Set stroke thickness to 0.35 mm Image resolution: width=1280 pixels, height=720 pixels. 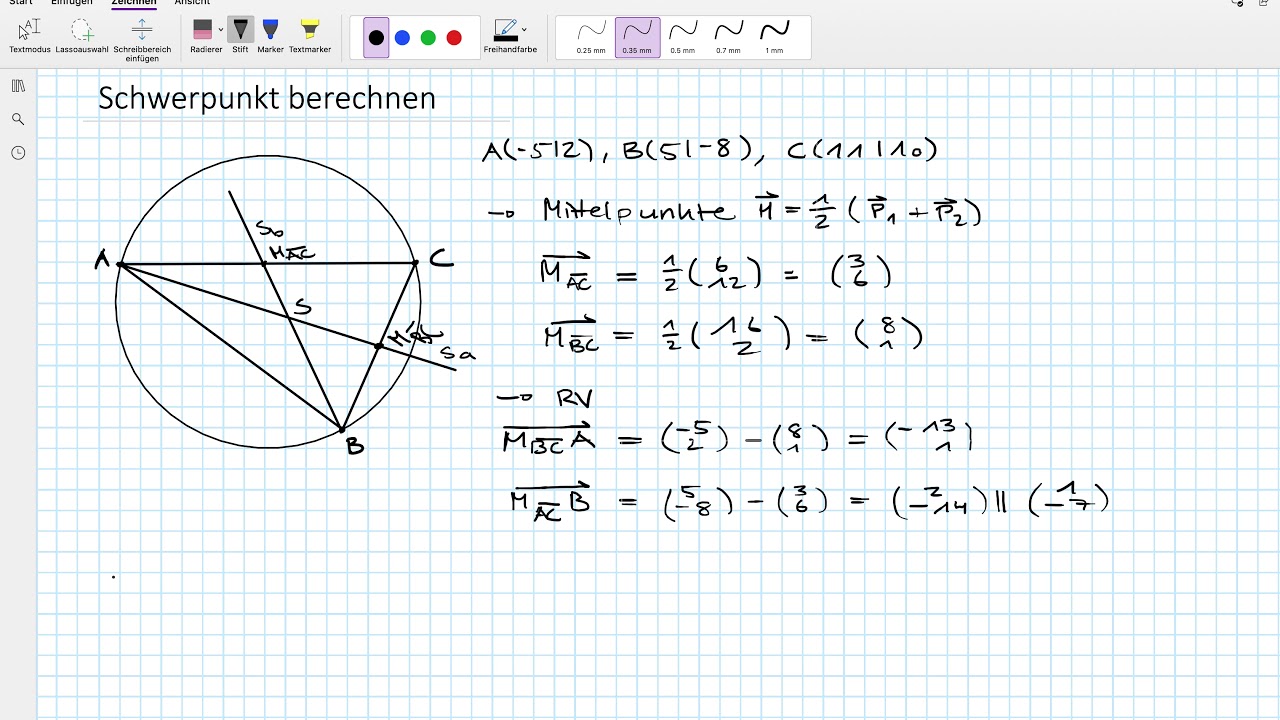point(637,38)
